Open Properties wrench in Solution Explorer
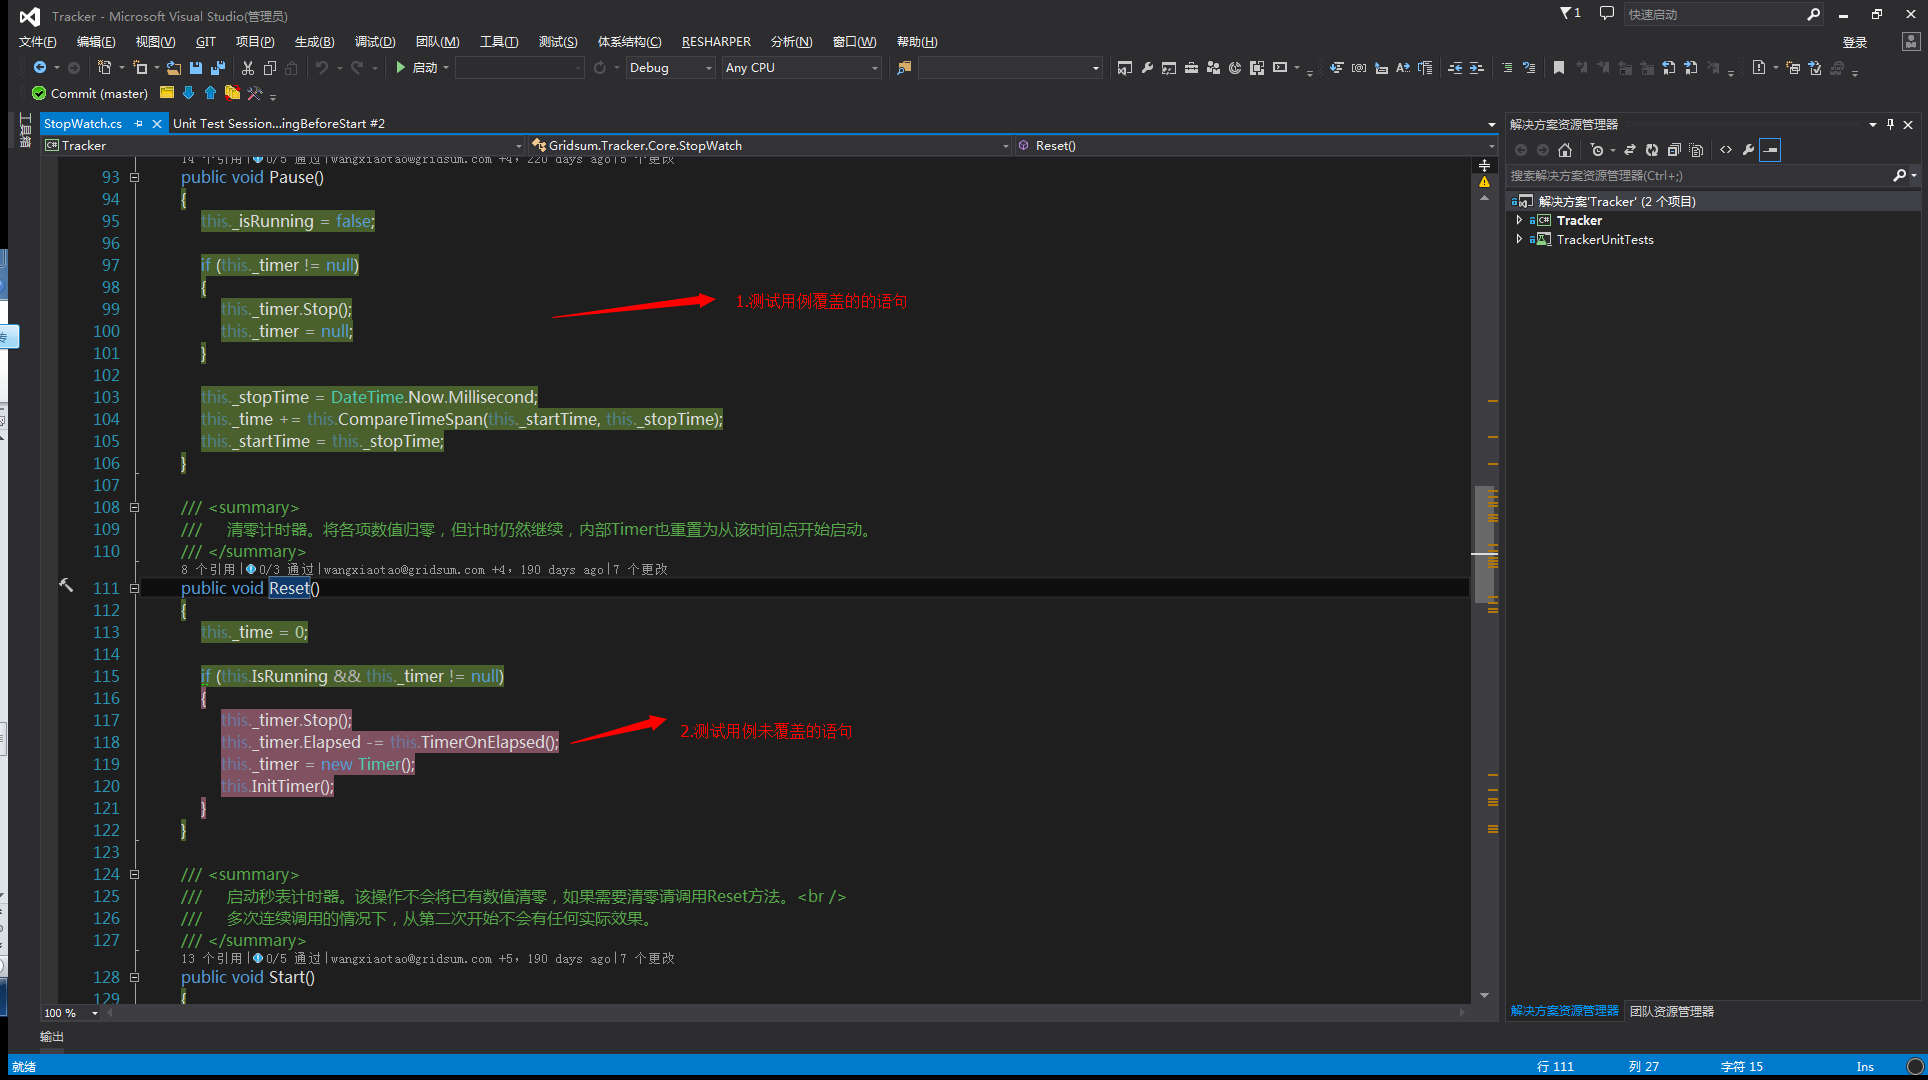This screenshot has width=1928, height=1080. coord(1748,150)
